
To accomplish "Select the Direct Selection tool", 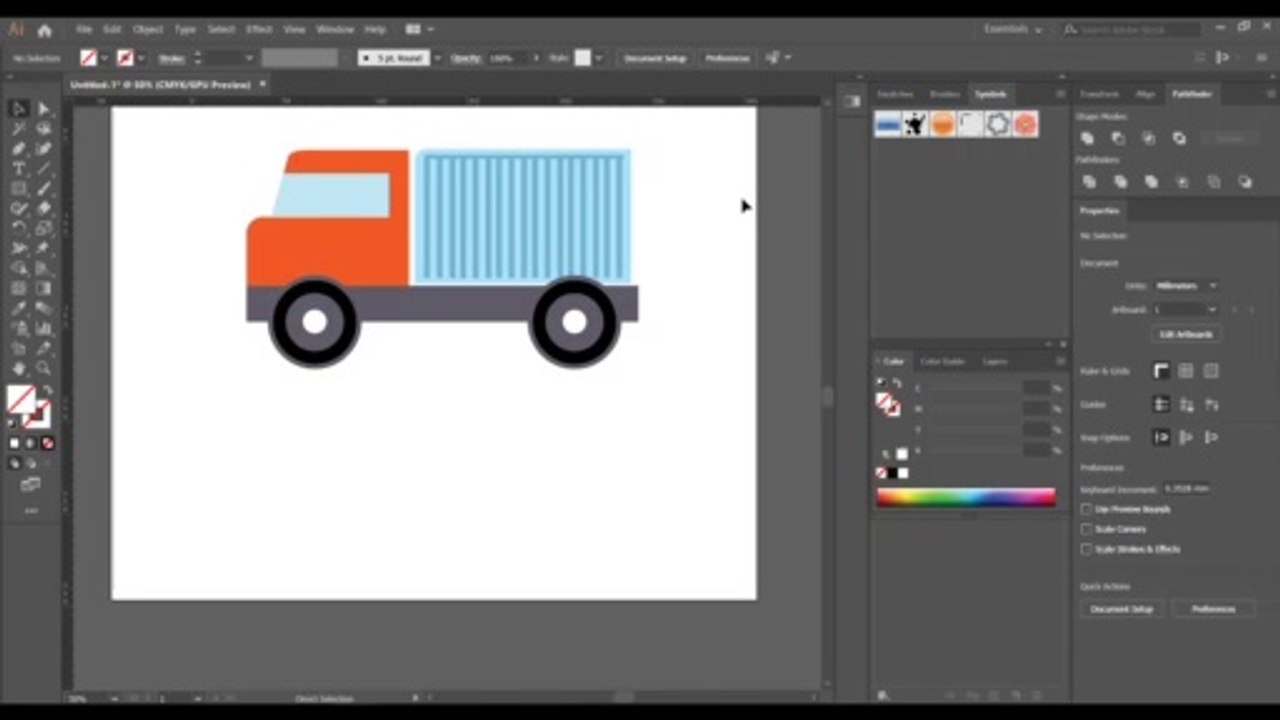I will (43, 108).
